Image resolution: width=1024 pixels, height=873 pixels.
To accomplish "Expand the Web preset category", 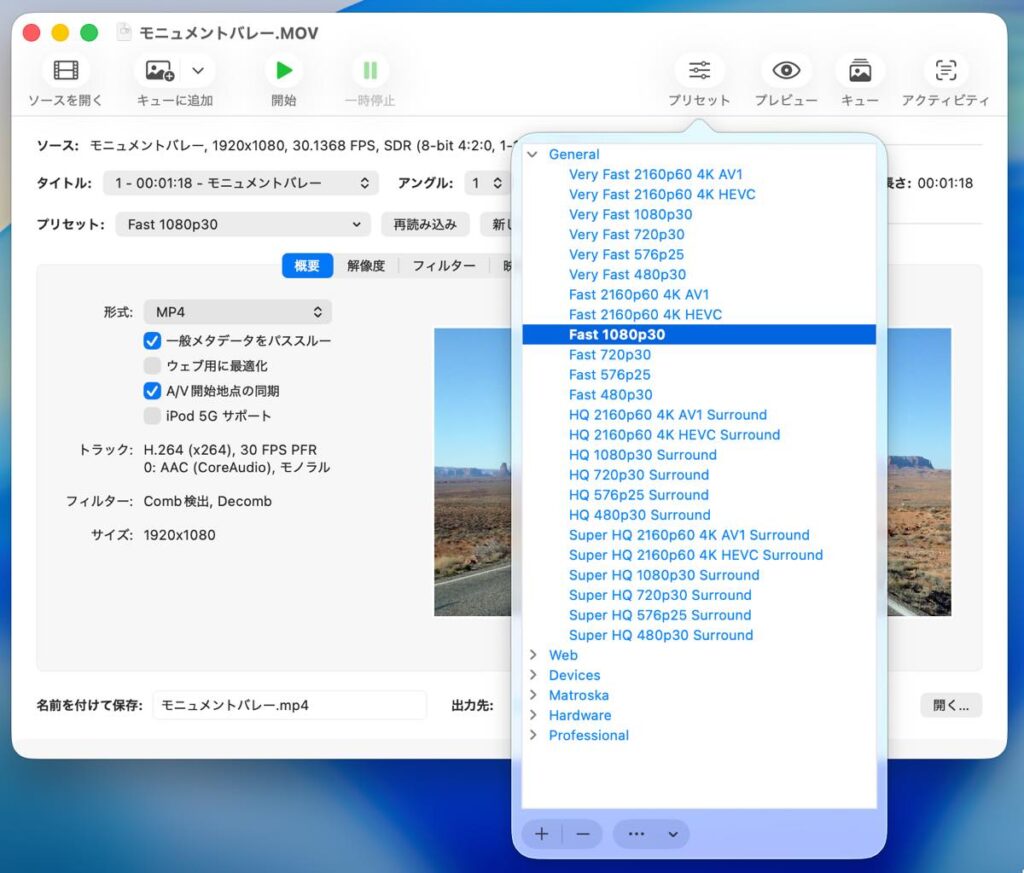I will [533, 655].
